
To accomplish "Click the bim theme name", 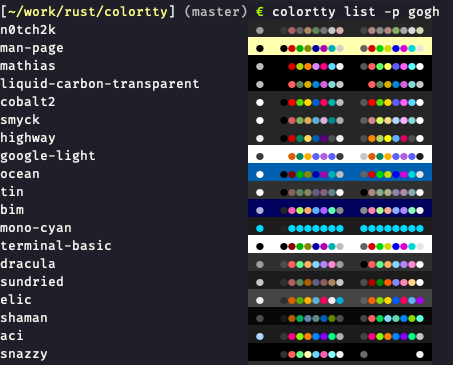I will (x=12, y=210).
